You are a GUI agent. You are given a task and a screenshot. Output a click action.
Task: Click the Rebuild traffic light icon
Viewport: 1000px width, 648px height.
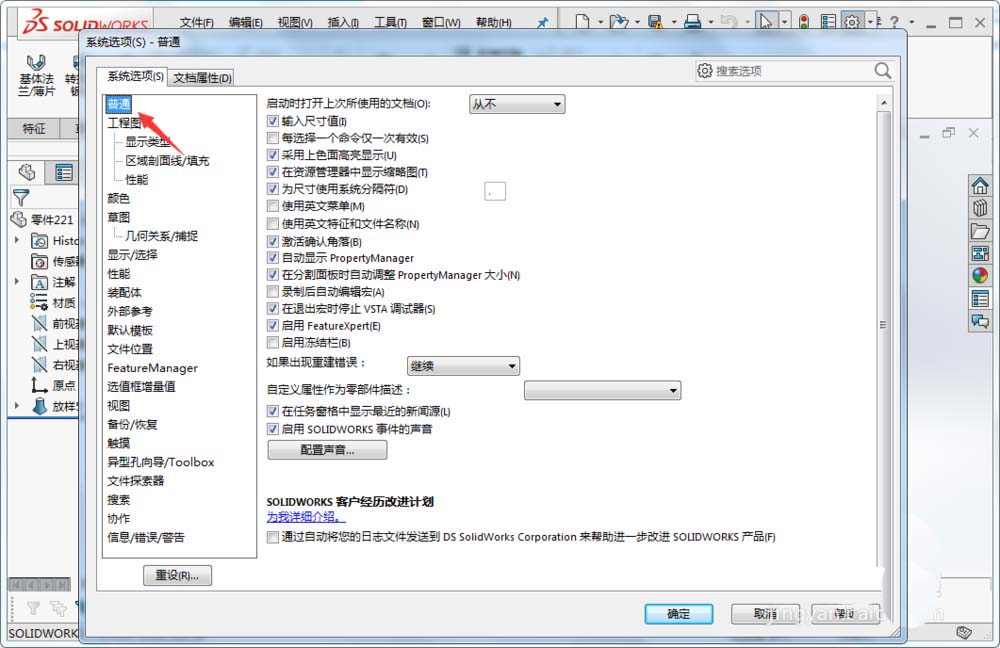[x=804, y=22]
